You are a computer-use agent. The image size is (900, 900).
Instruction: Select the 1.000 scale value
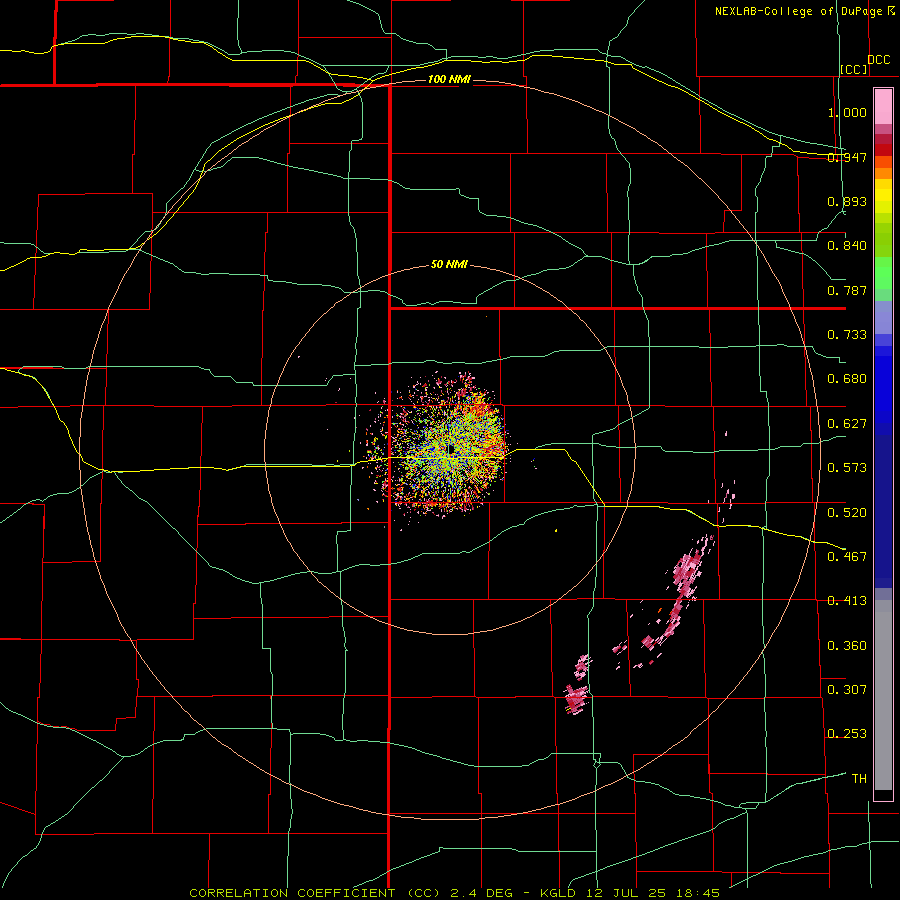(x=847, y=112)
